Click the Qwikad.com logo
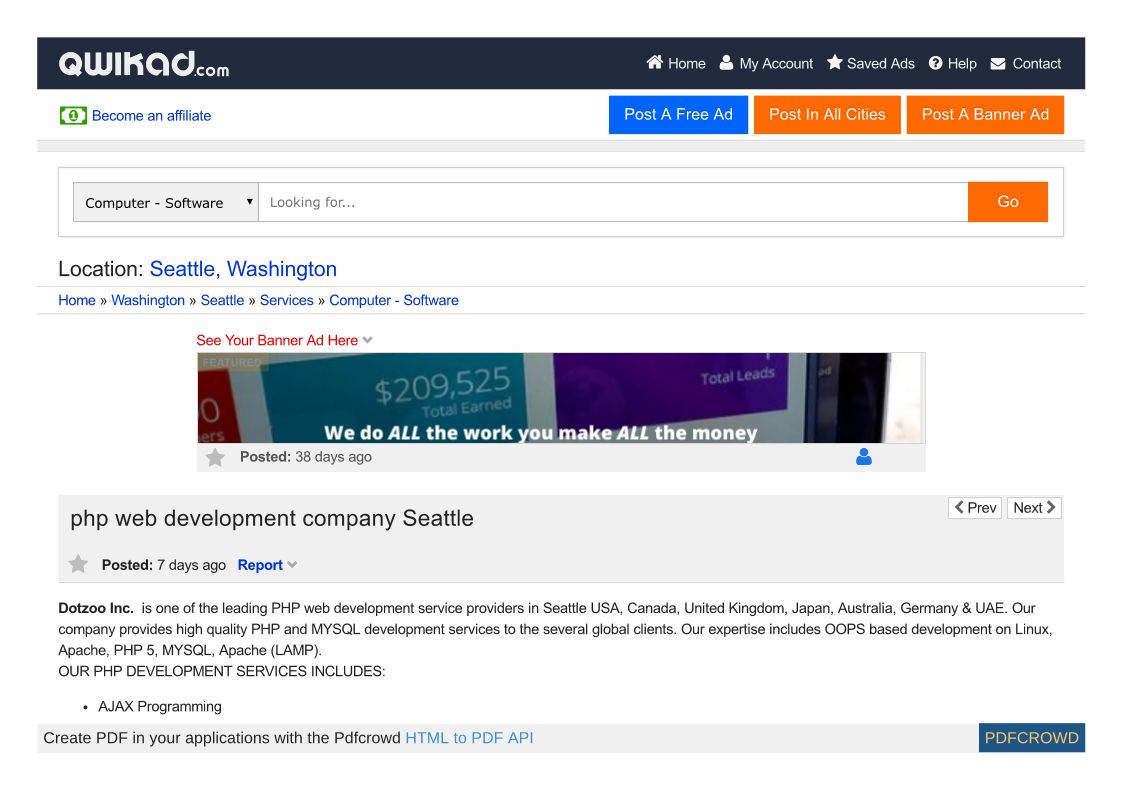 click(x=144, y=63)
